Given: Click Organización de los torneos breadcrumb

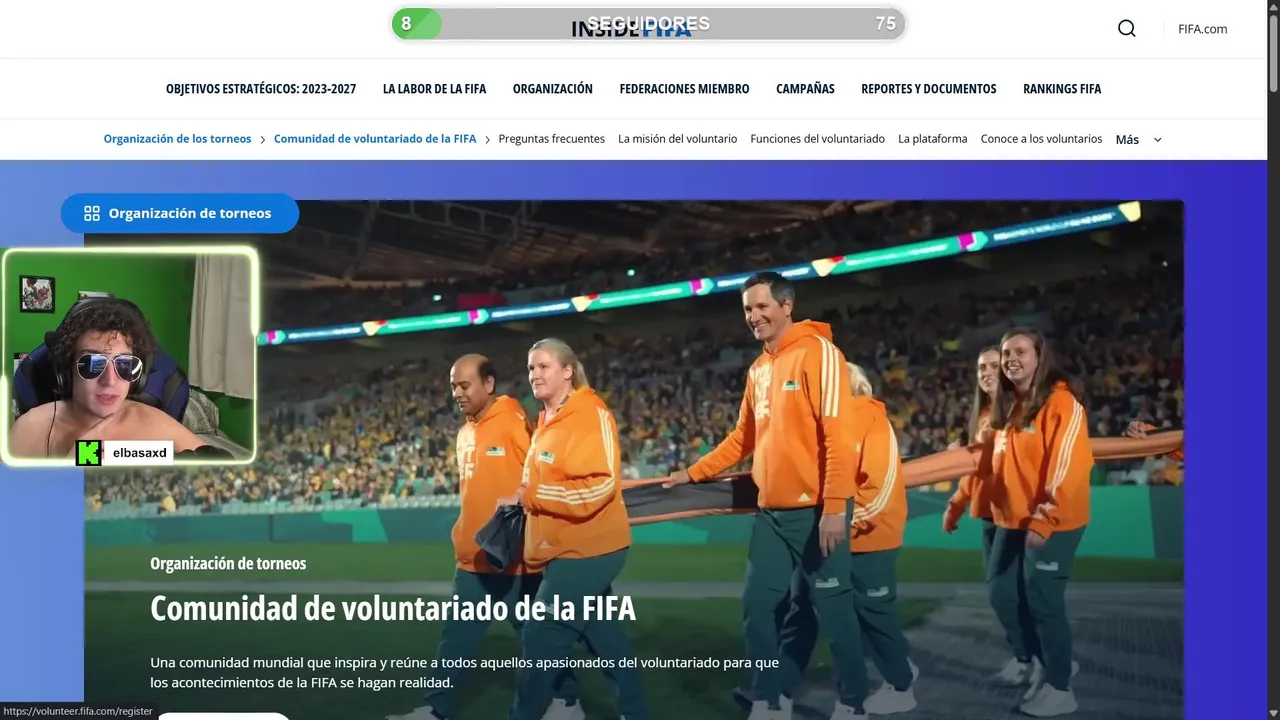Looking at the screenshot, I should click(177, 139).
